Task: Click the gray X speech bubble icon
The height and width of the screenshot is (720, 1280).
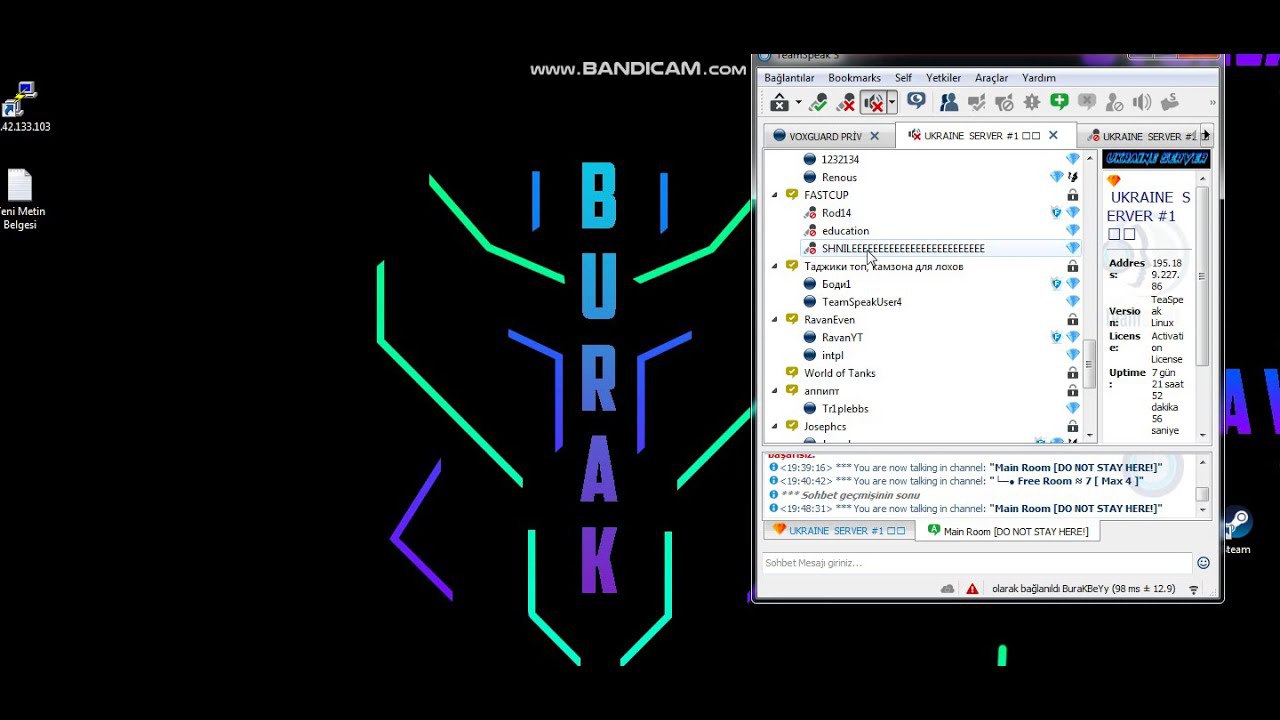Action: pos(1087,102)
